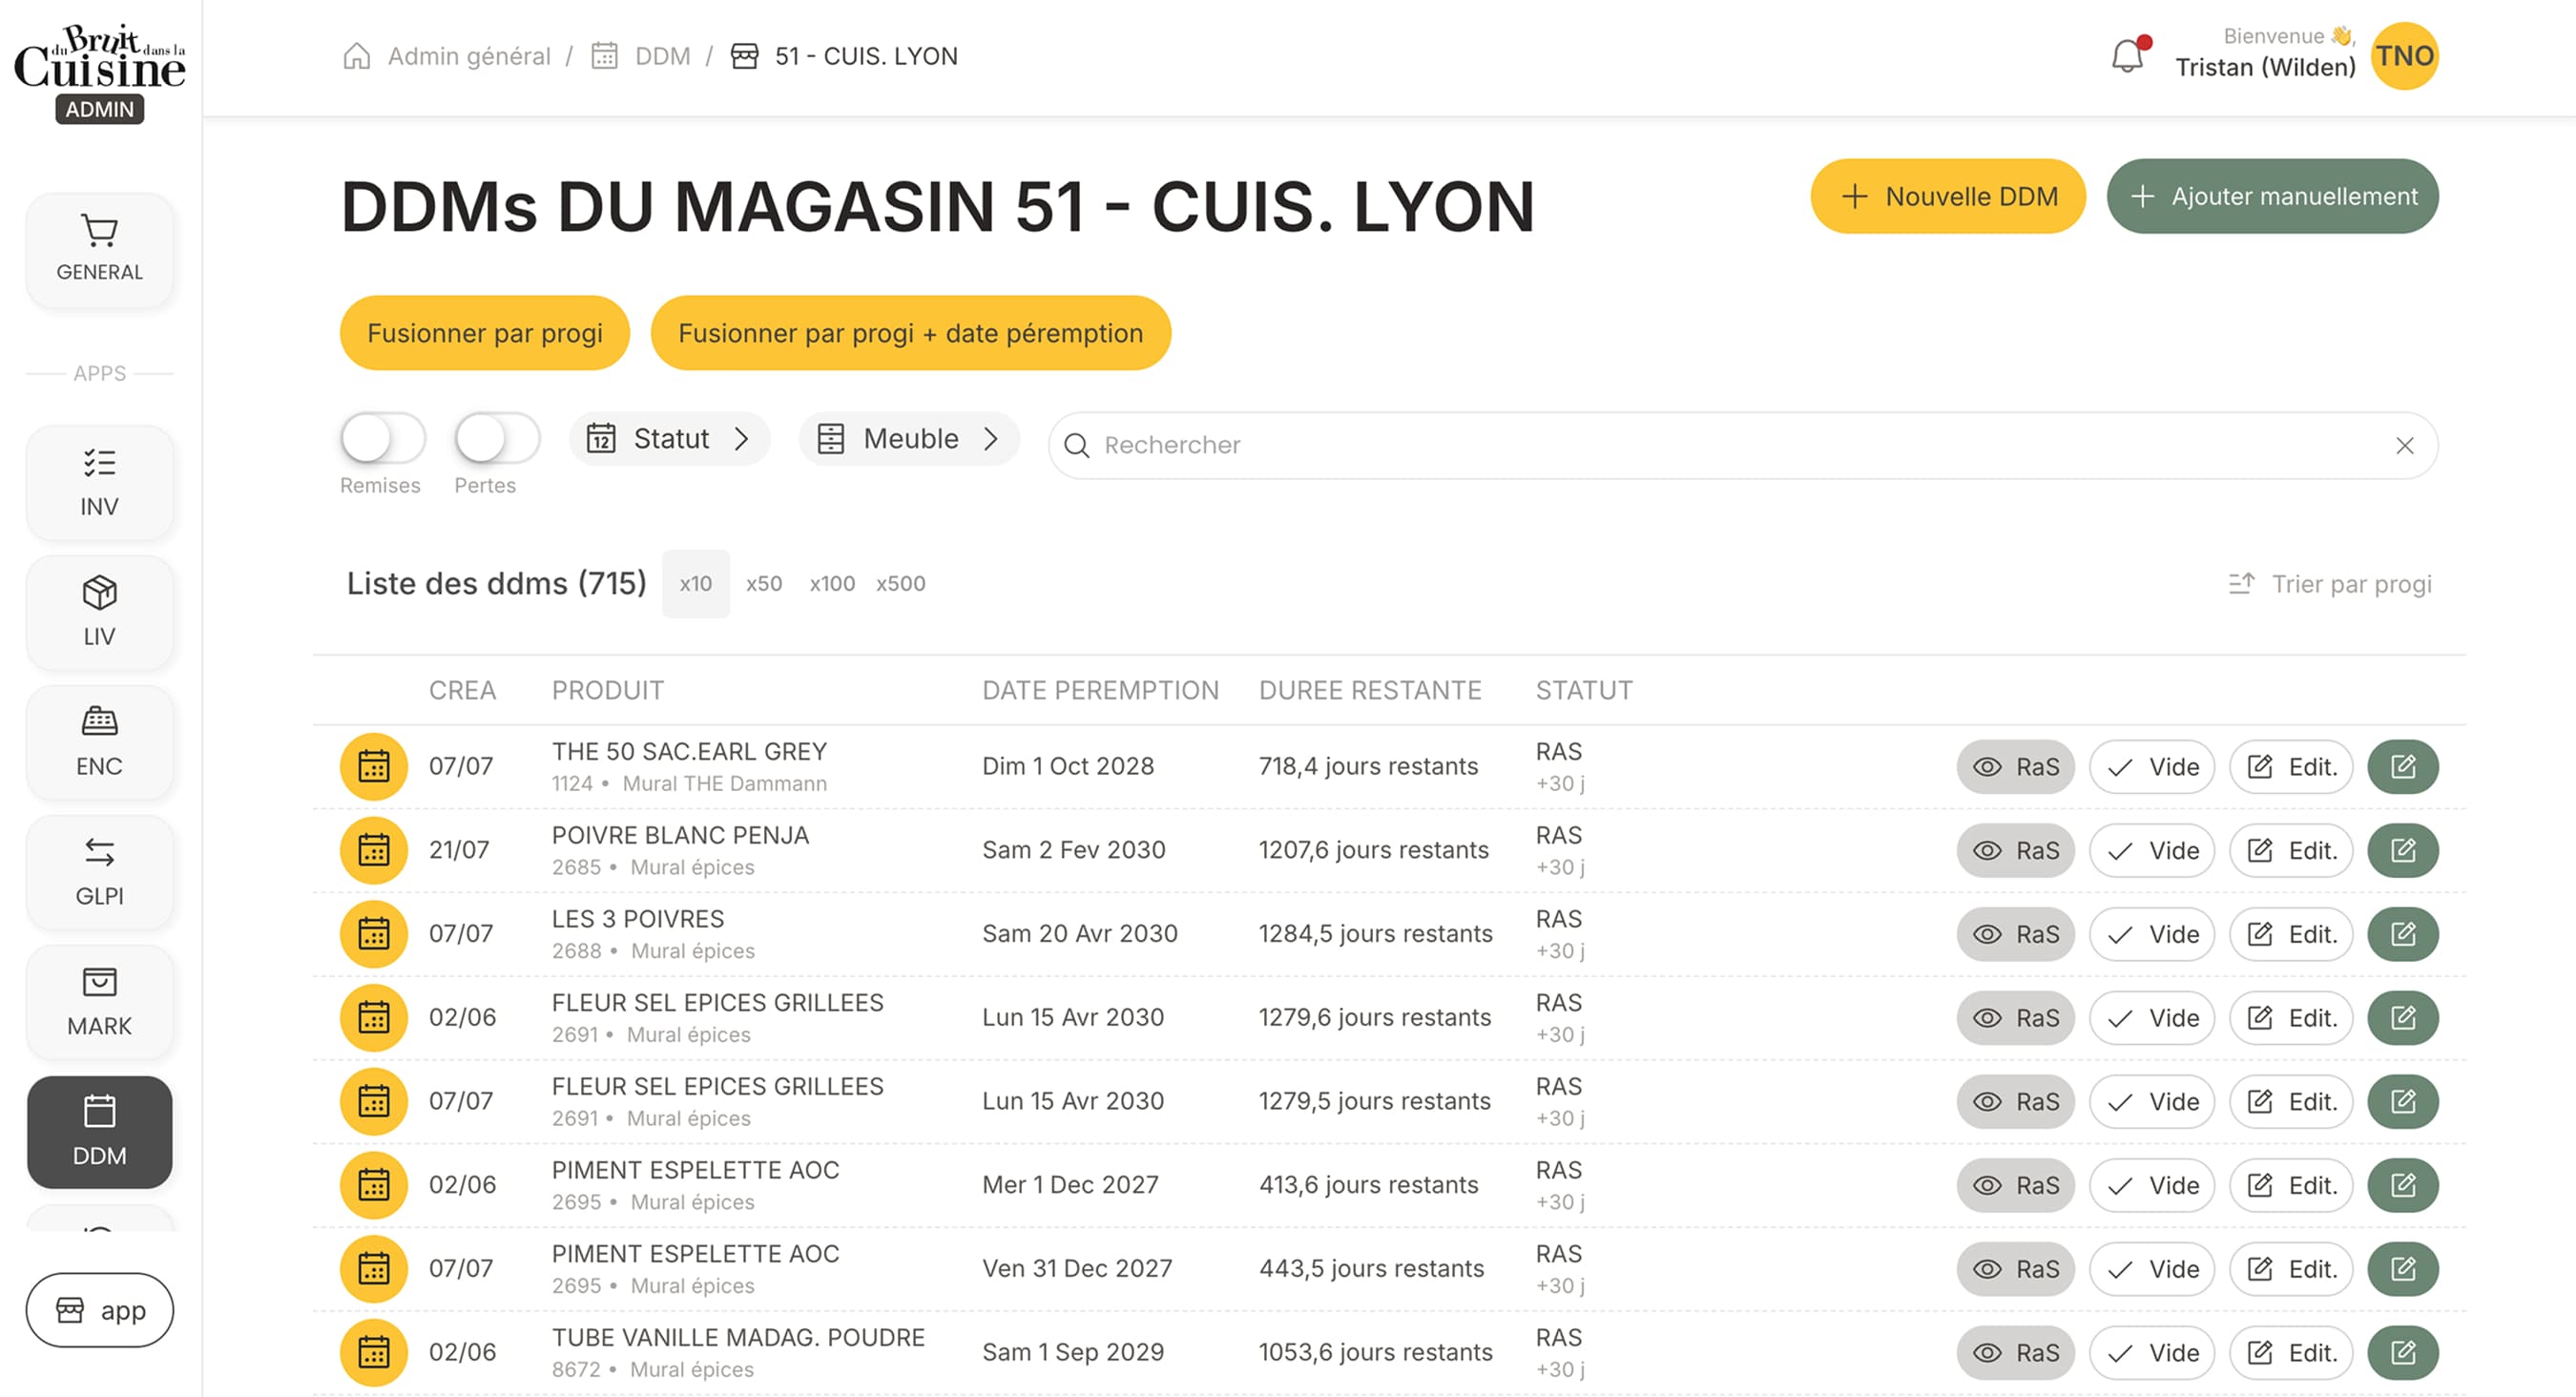Image resolution: width=2576 pixels, height=1397 pixels.
Task: Open the INV inventory app
Action: coord(99,484)
